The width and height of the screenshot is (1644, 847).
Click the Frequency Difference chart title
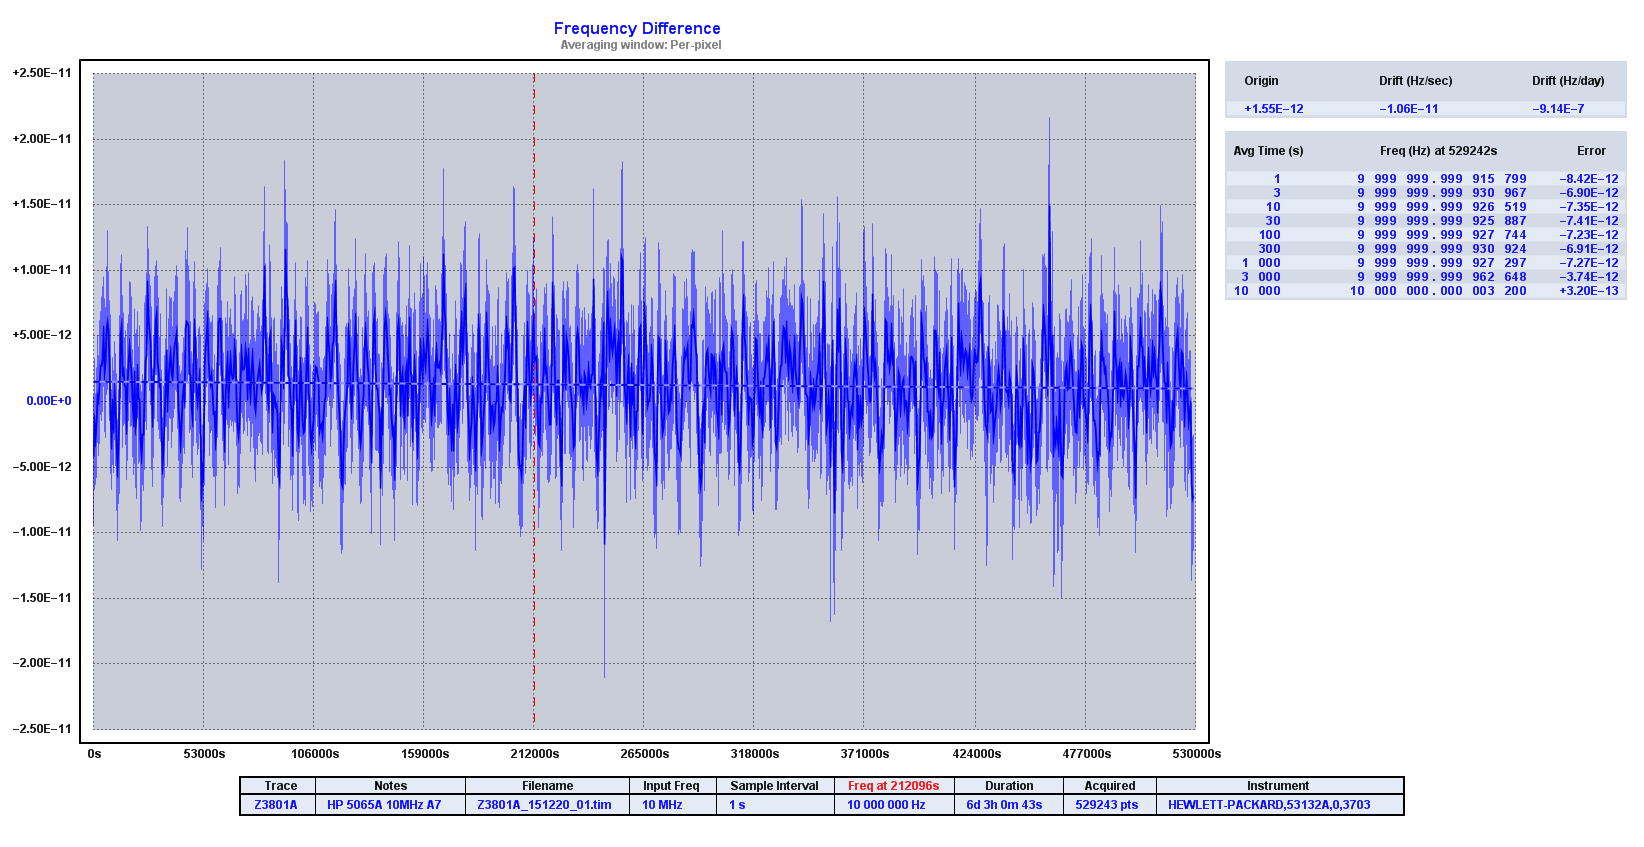point(637,29)
